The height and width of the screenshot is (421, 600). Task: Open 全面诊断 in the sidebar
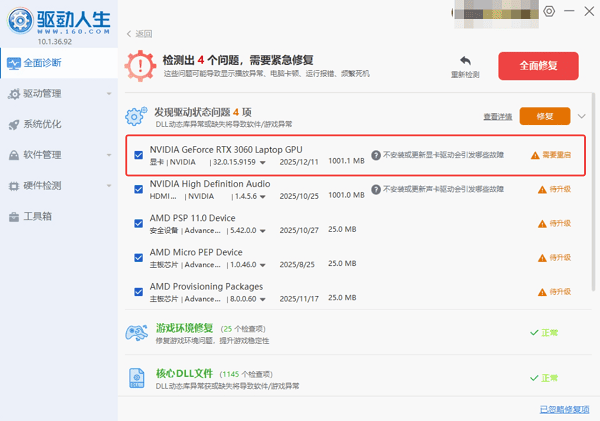(x=59, y=63)
